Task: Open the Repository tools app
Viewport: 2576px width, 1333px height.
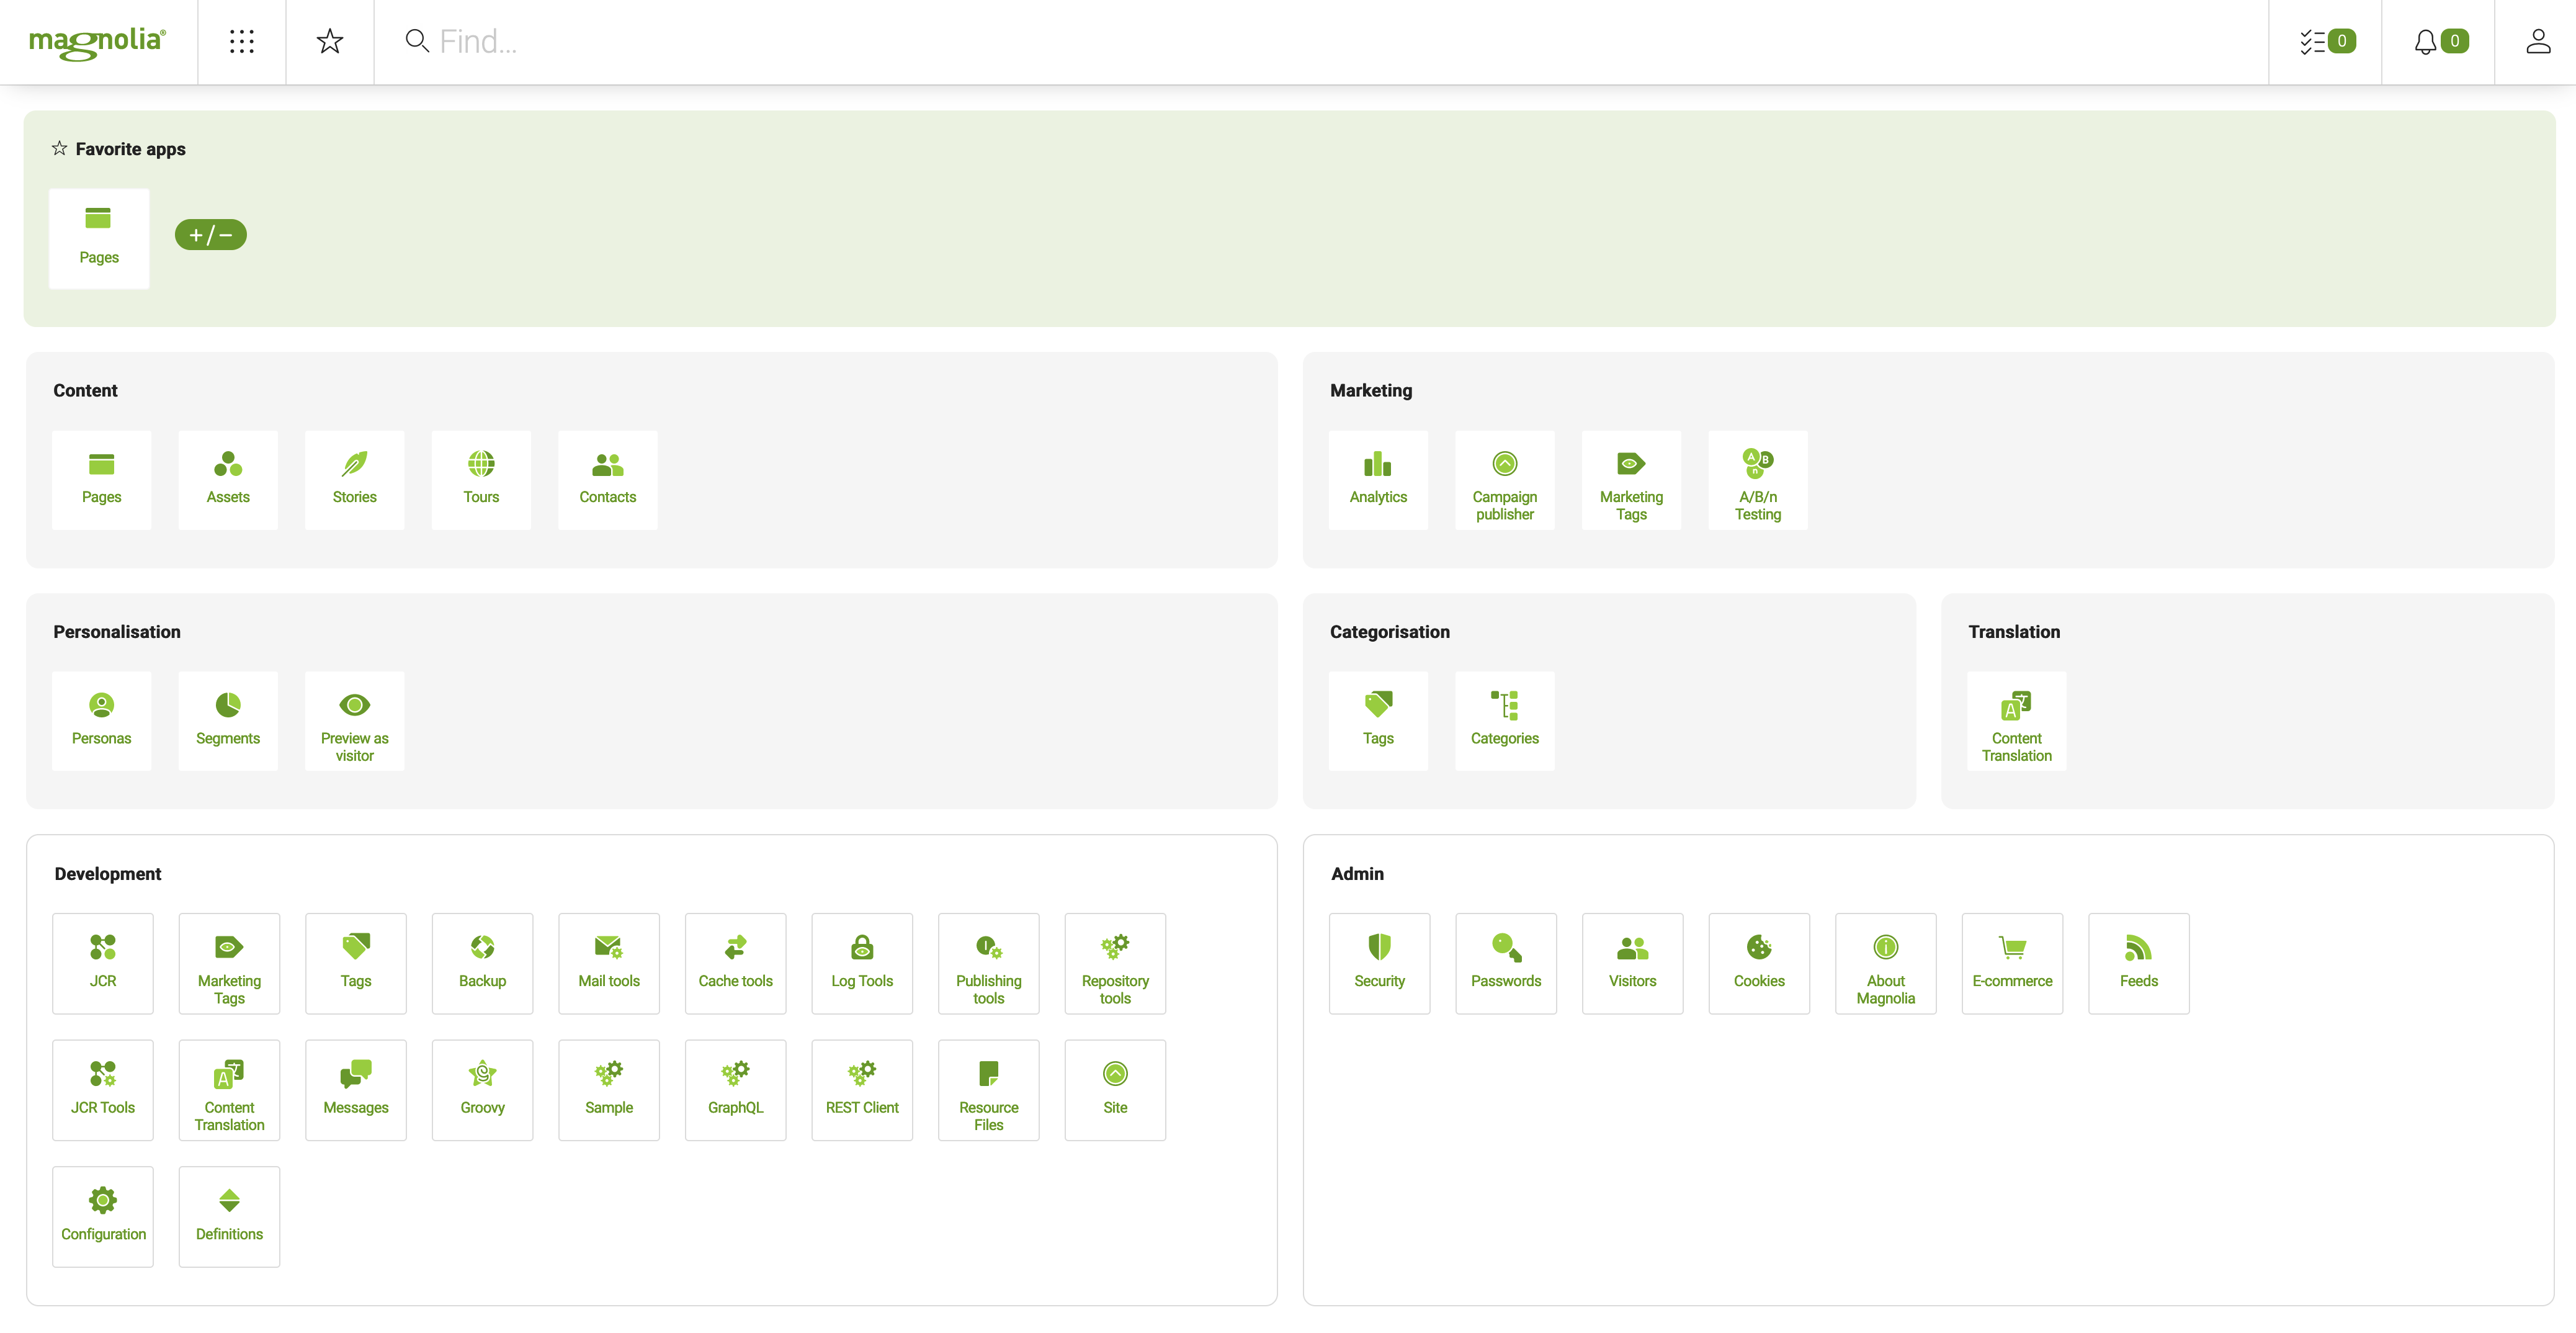Action: [x=1115, y=964]
